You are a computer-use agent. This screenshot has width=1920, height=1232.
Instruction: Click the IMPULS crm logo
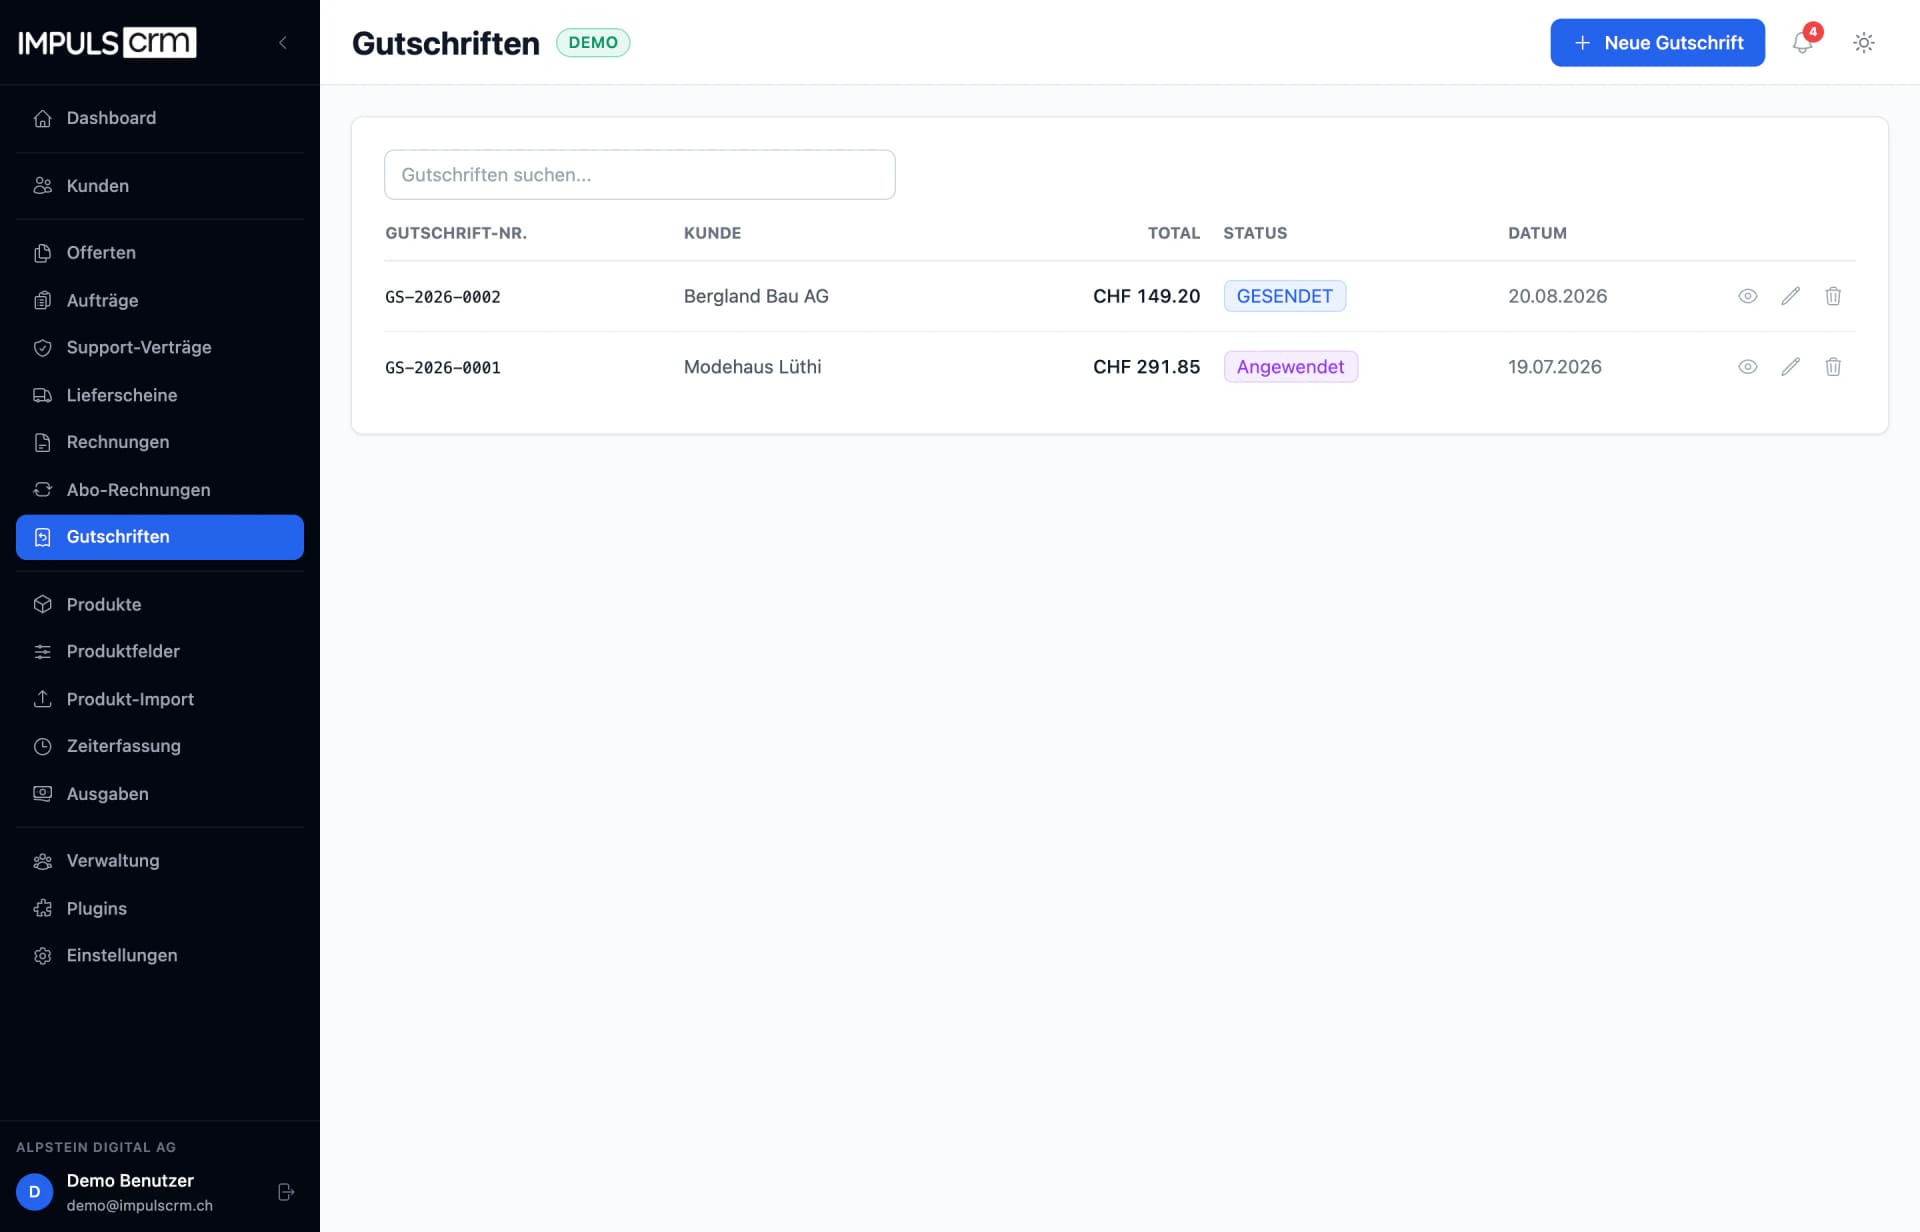coord(107,43)
